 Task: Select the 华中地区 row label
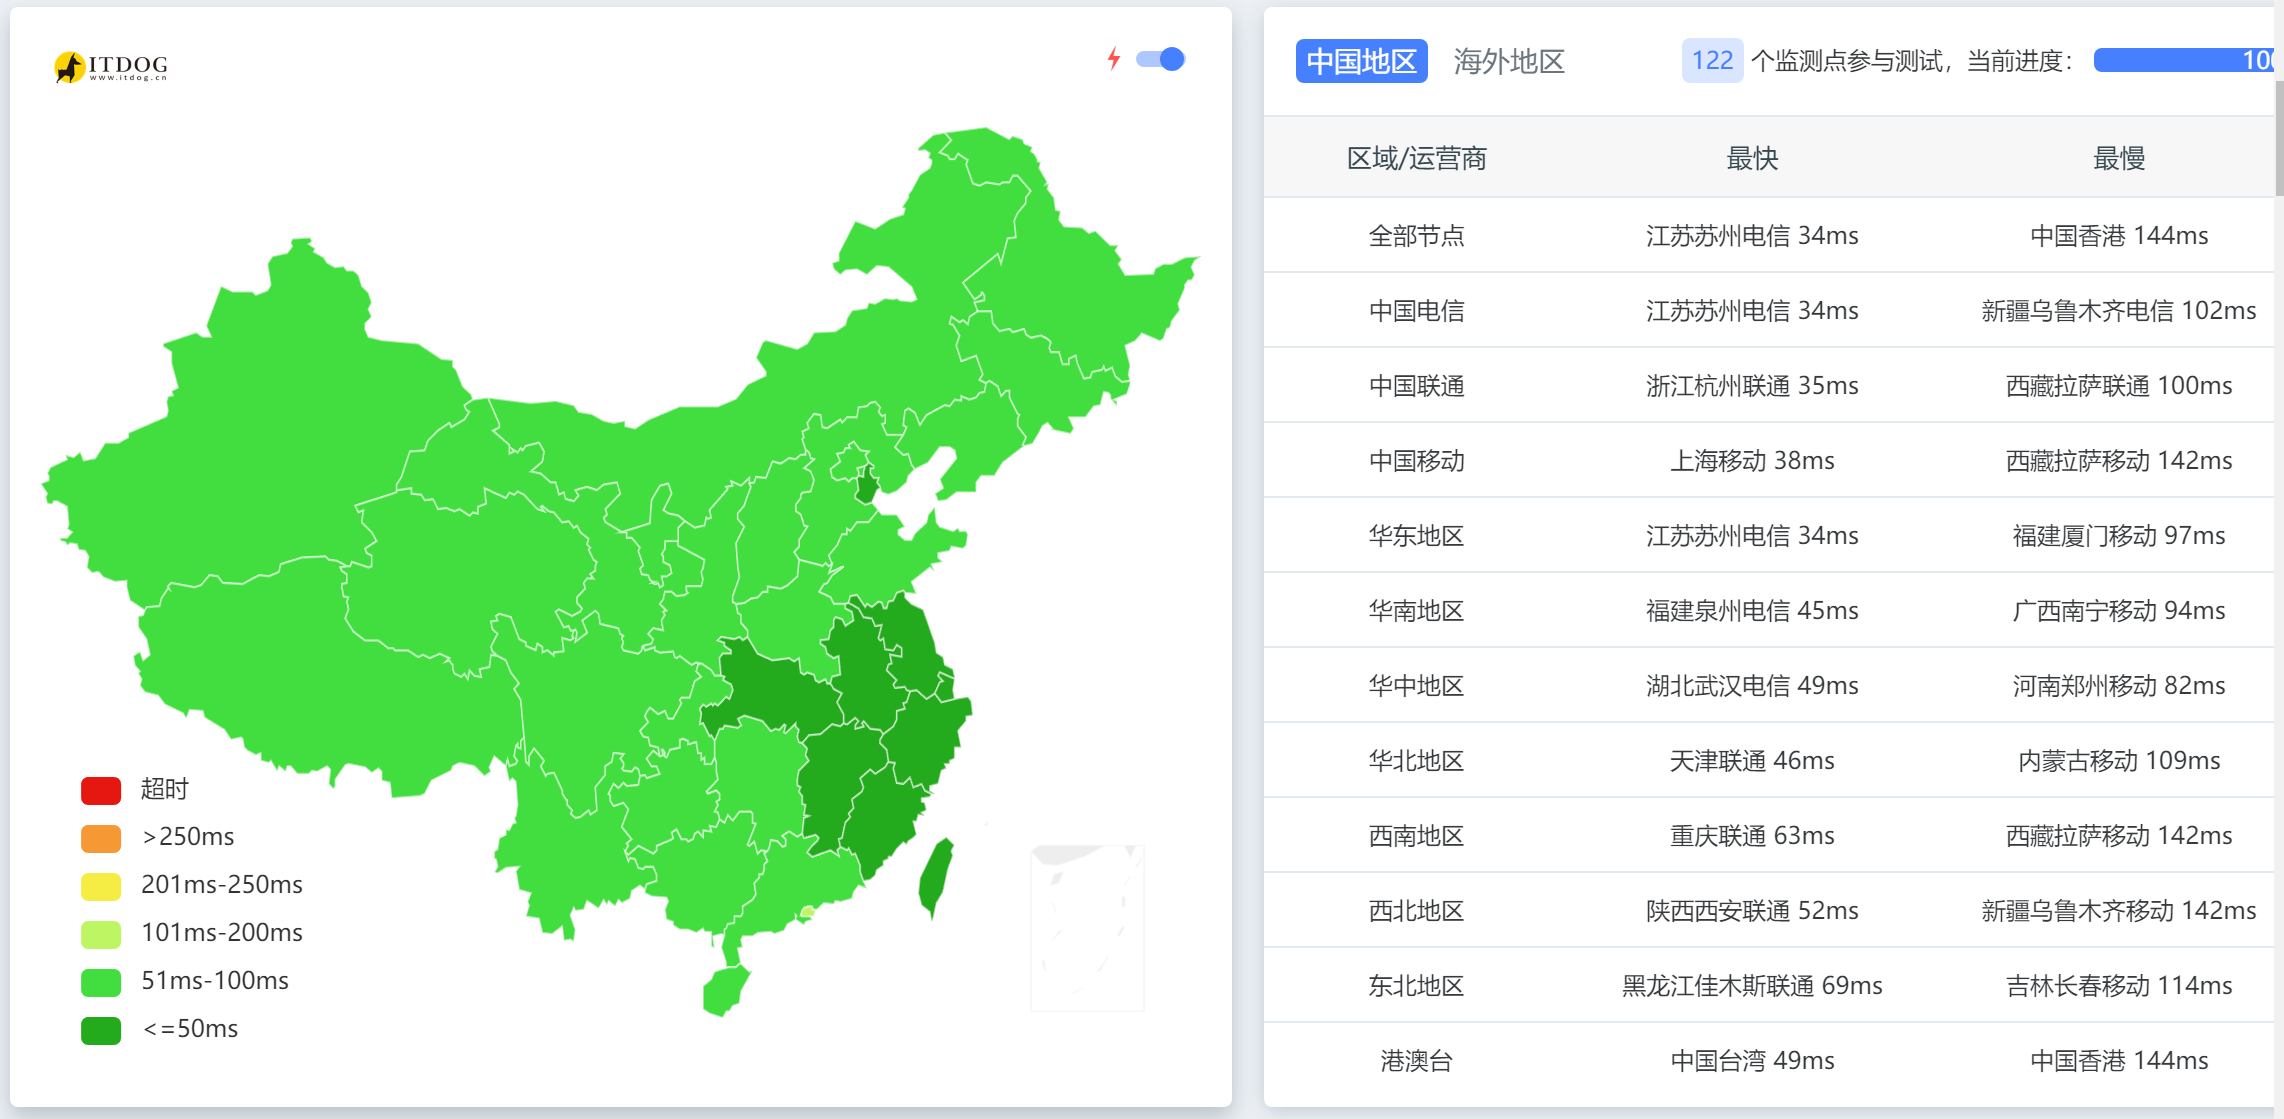(1416, 685)
